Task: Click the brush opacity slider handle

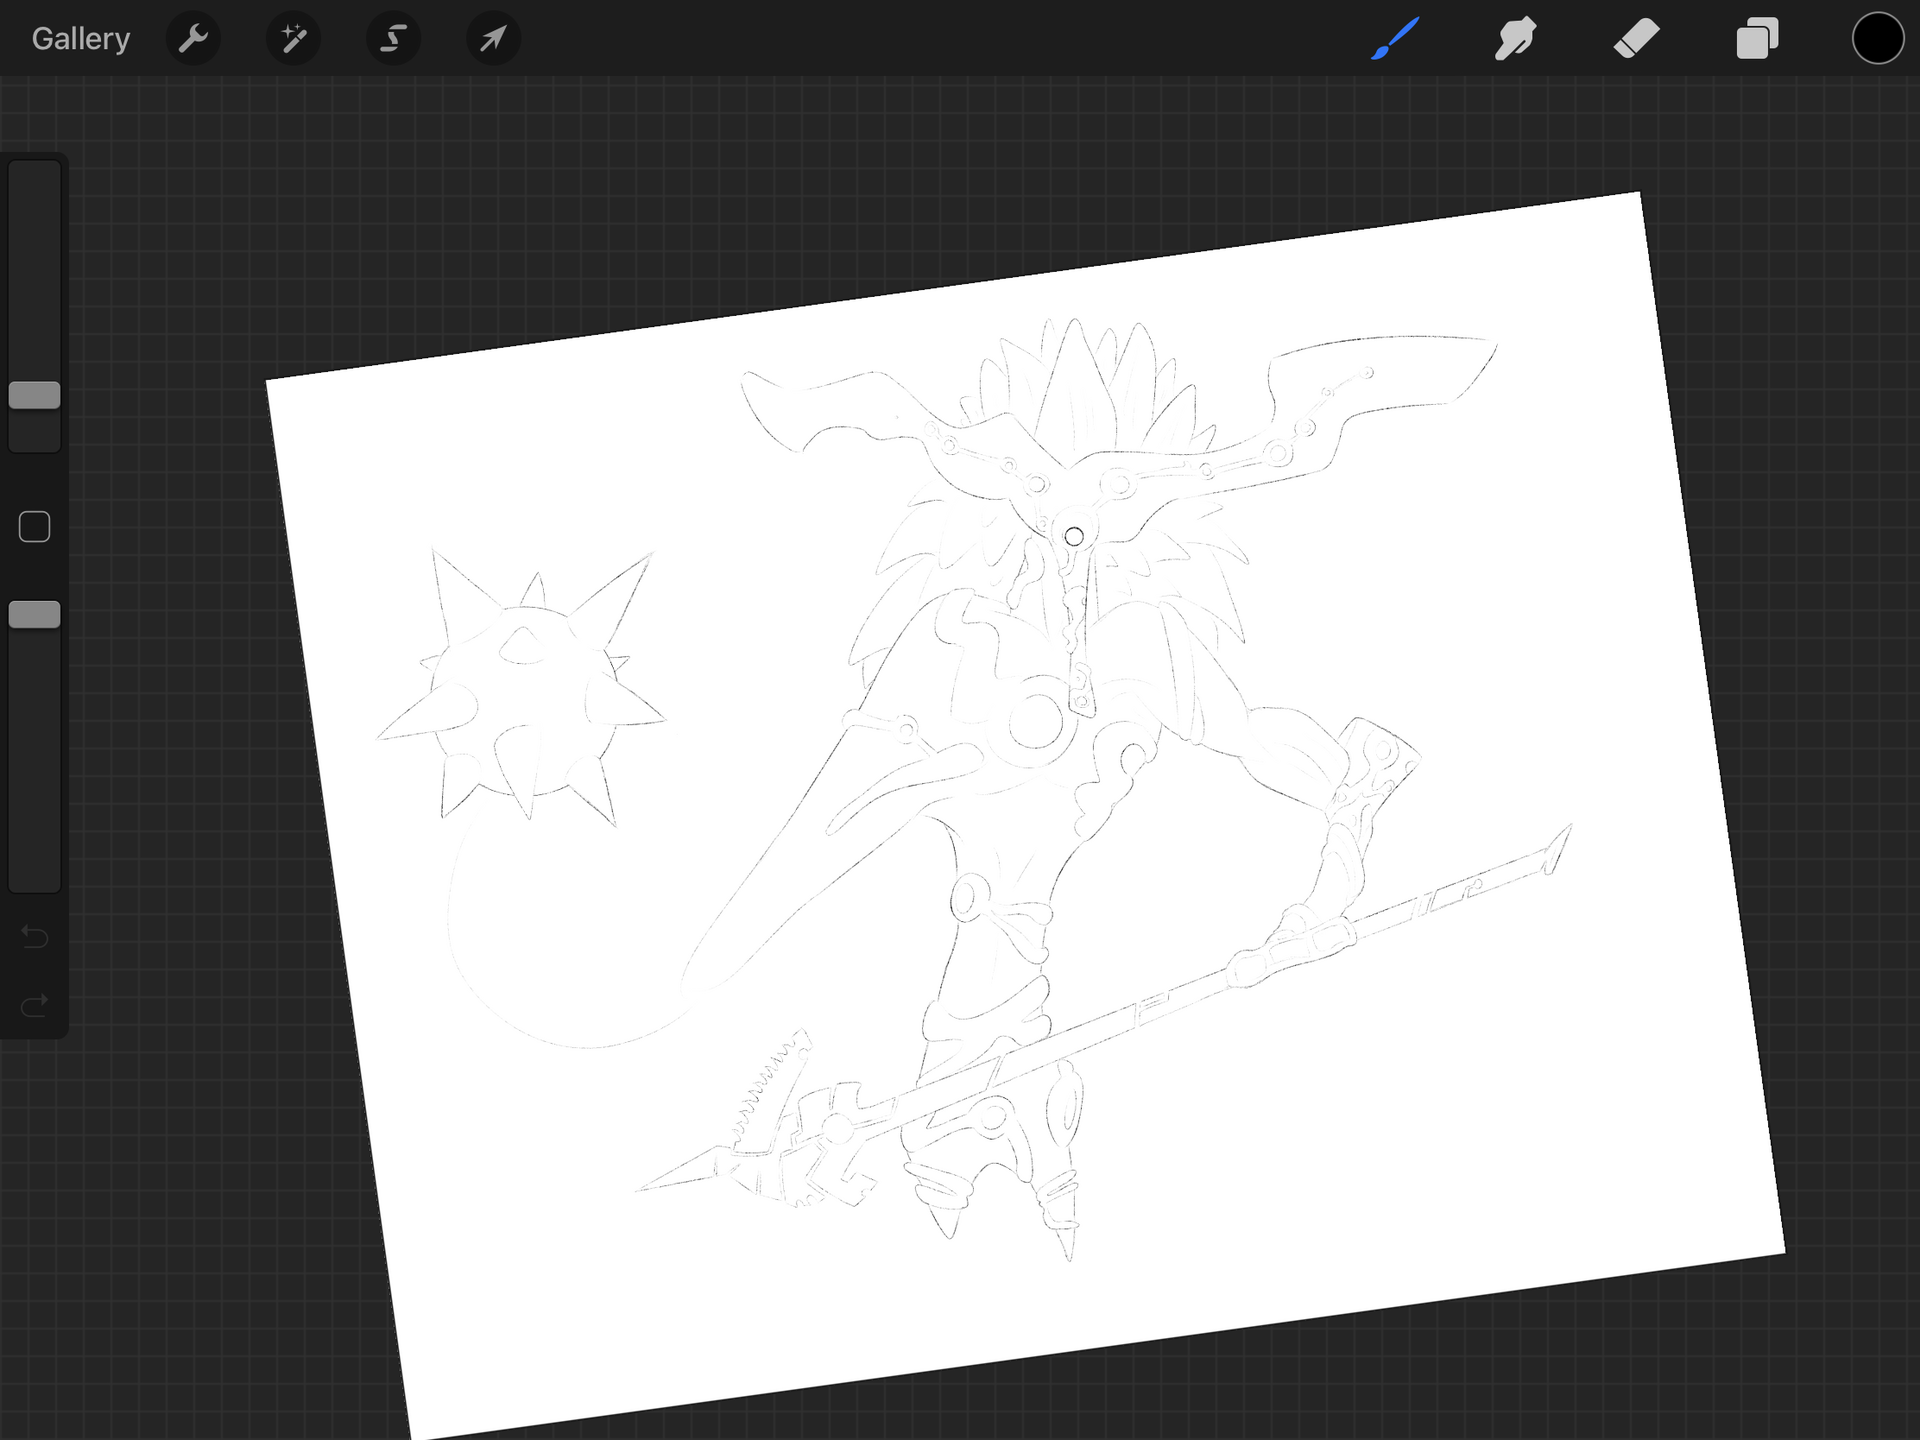Action: click(35, 615)
